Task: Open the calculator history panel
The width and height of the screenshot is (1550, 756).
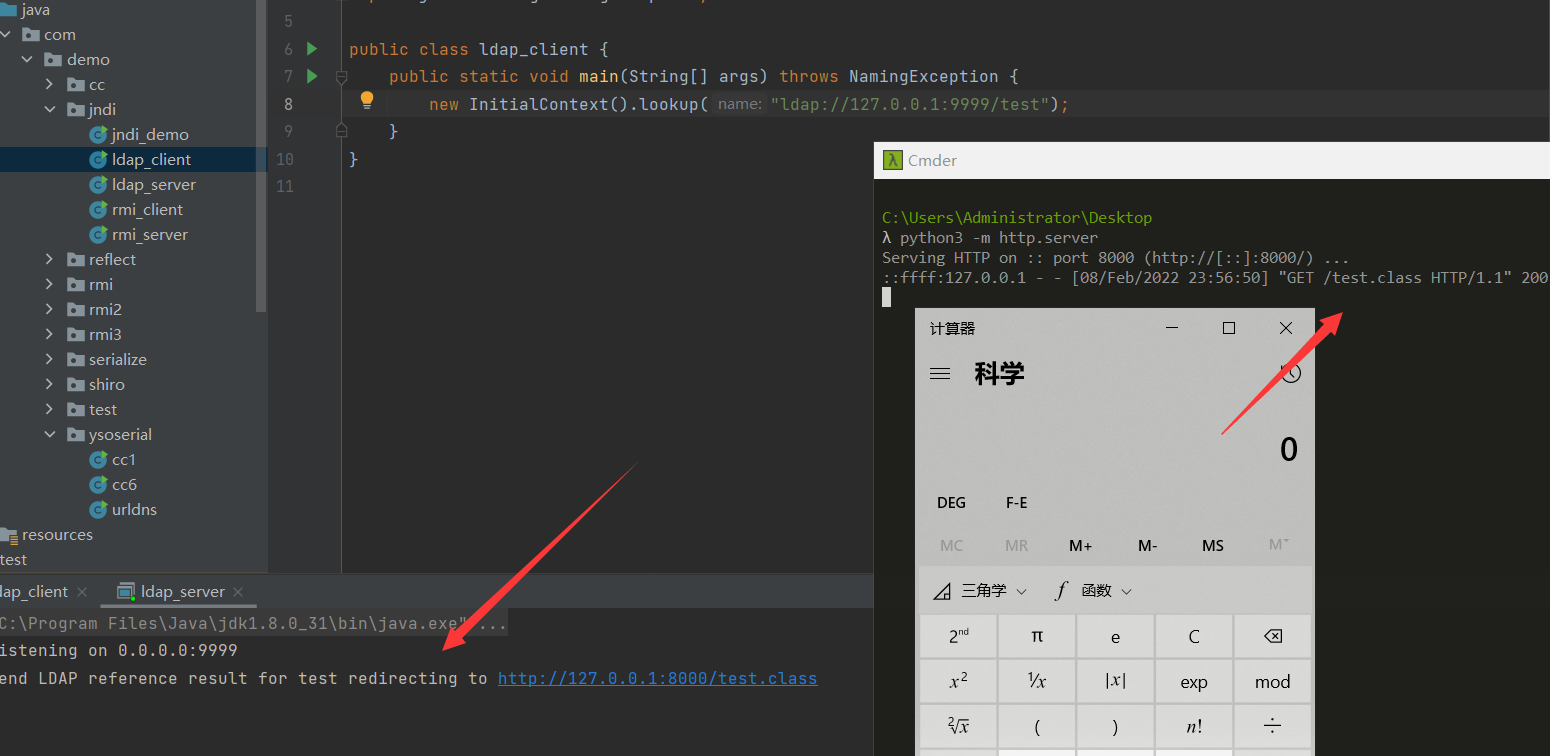Action: (1291, 373)
